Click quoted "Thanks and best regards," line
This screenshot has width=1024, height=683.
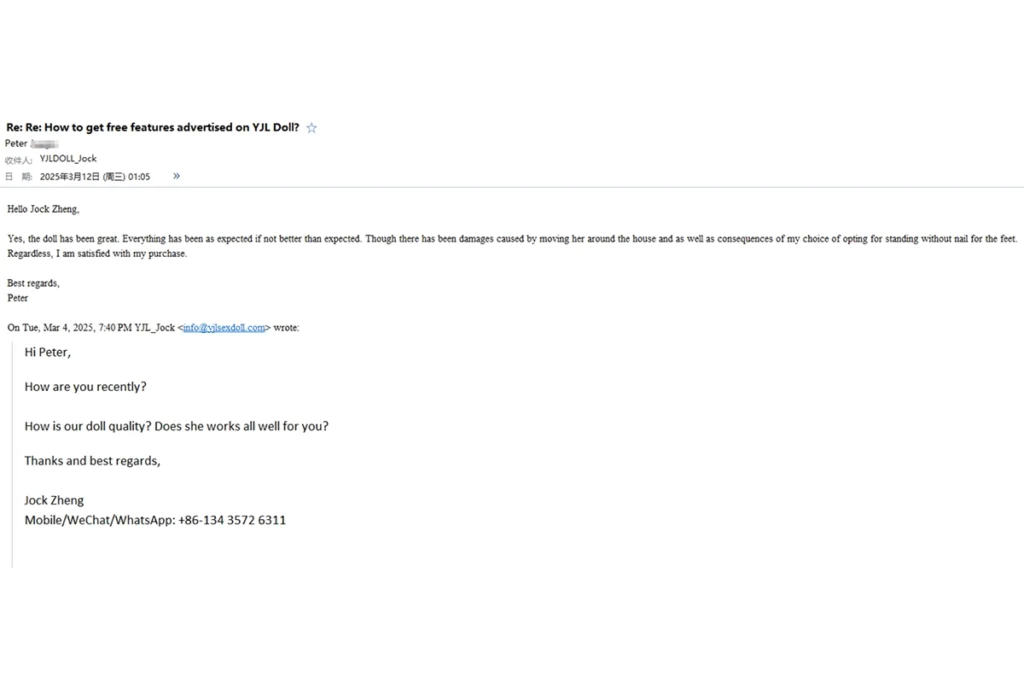(x=92, y=461)
